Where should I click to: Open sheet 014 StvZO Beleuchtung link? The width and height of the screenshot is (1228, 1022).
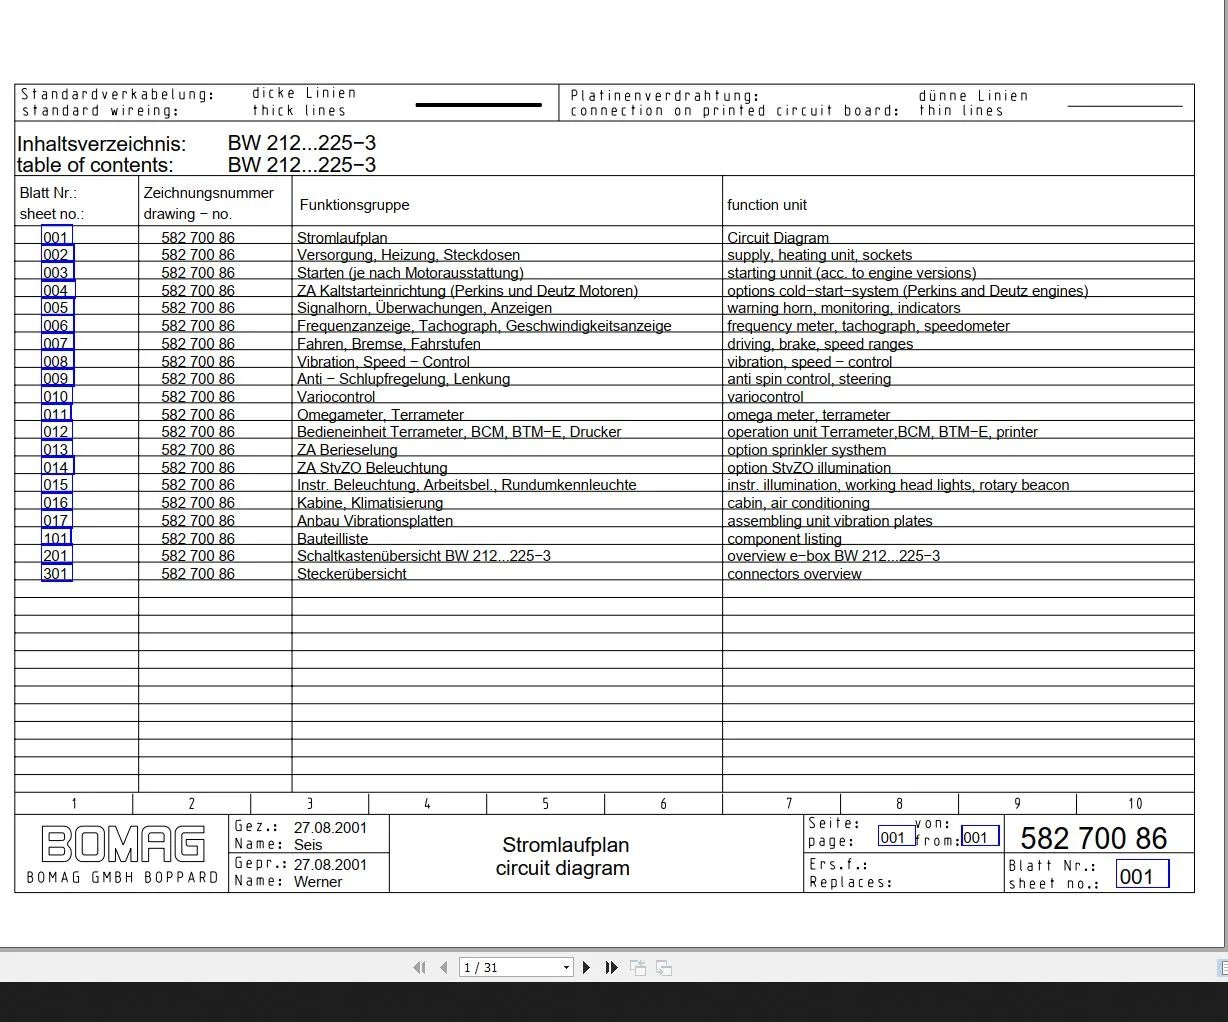point(57,467)
